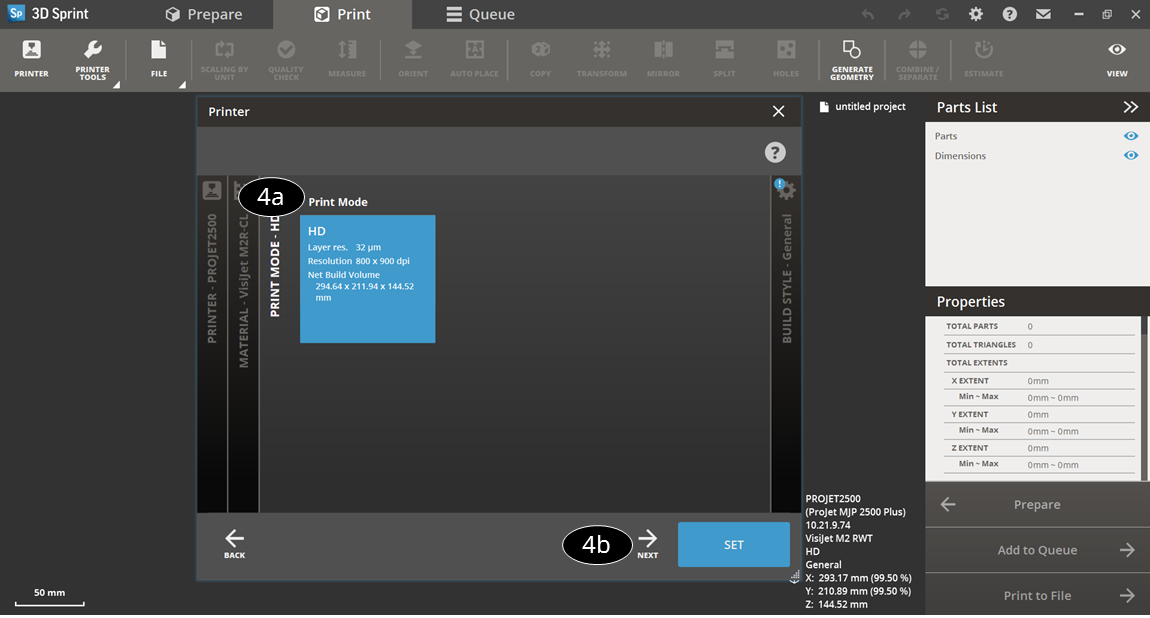Image resolution: width=1150 pixels, height=618 pixels.
Task: Expand the Parts List panel with double chevron
Action: [1131, 106]
